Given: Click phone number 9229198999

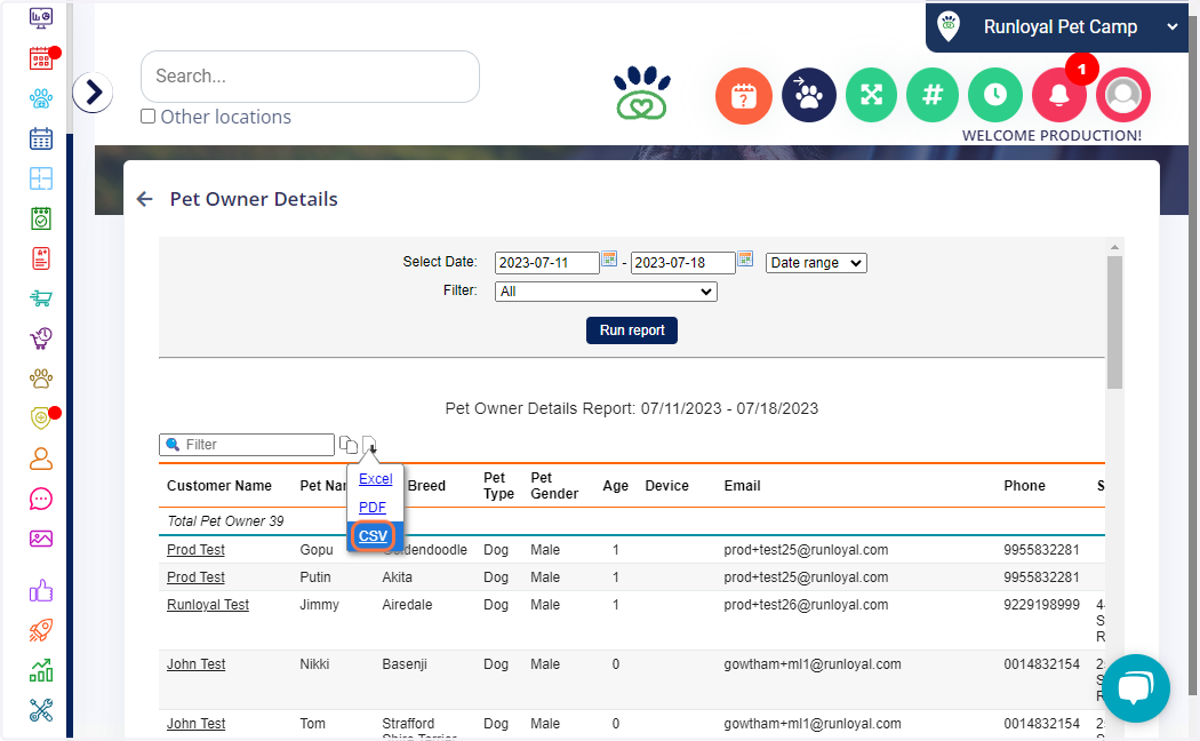Looking at the screenshot, I should click(1042, 605).
